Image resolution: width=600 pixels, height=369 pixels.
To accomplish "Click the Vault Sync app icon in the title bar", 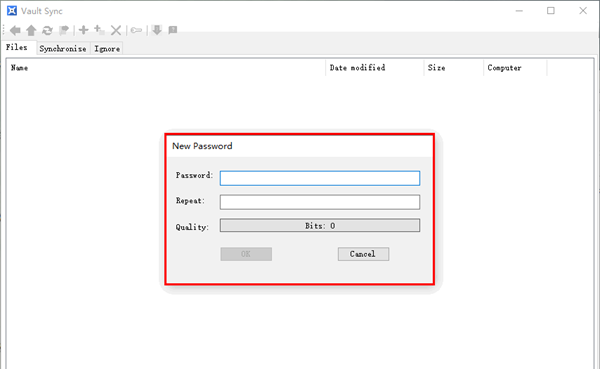I will [x=12, y=11].
